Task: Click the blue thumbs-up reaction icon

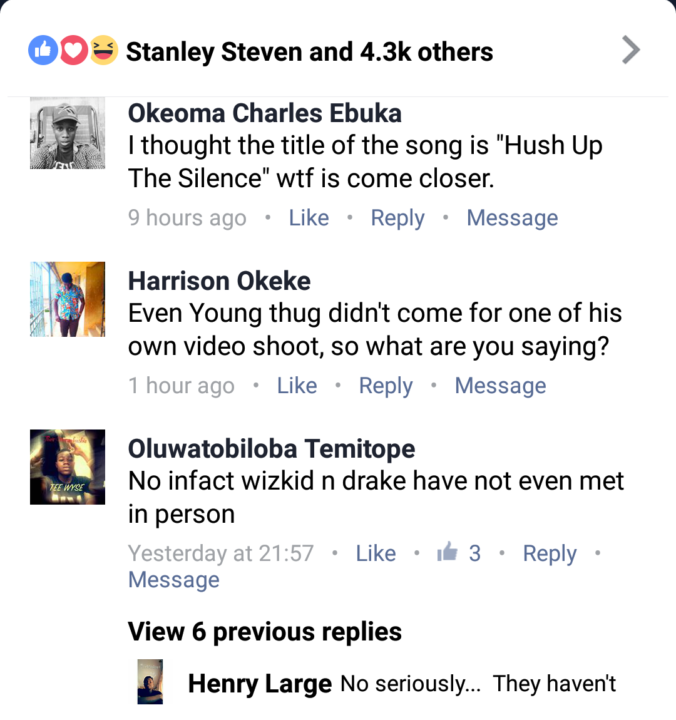Action: click(x=43, y=50)
